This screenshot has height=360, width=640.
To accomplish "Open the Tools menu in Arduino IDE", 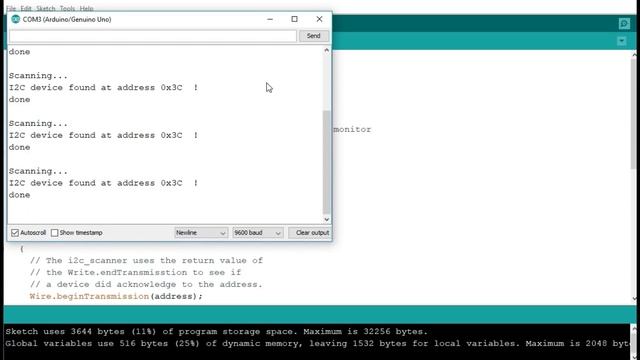I will pos(67,8).
